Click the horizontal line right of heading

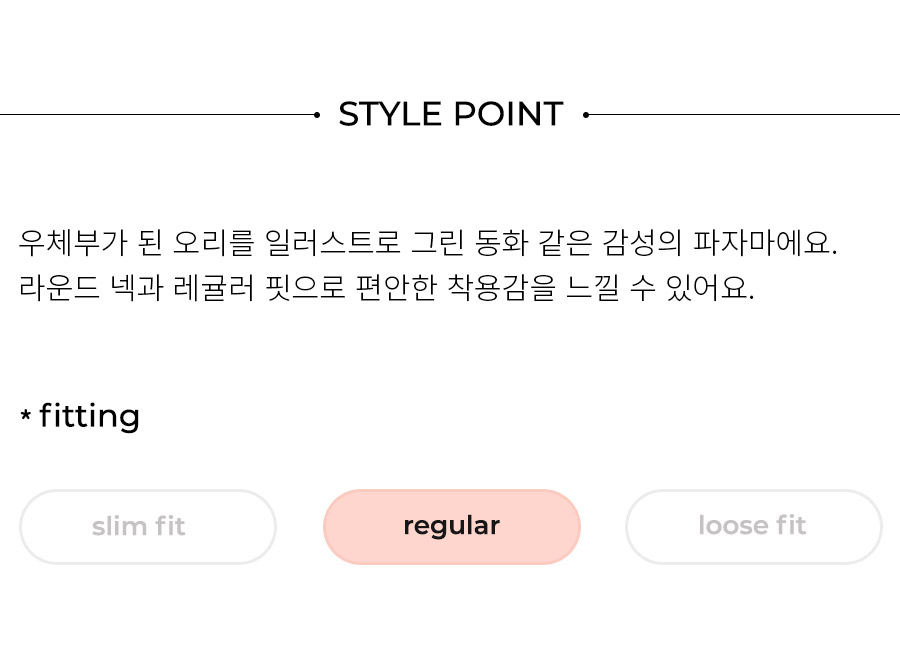tap(744, 115)
